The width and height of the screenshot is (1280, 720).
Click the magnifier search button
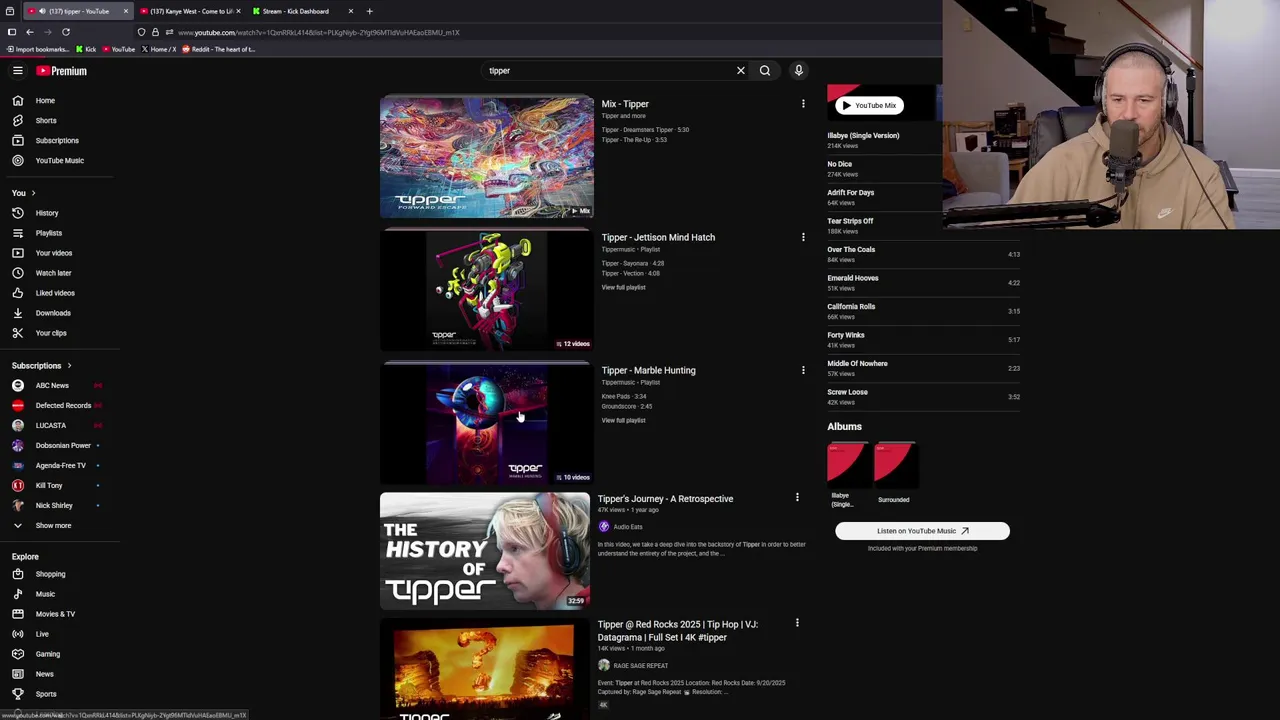click(765, 71)
